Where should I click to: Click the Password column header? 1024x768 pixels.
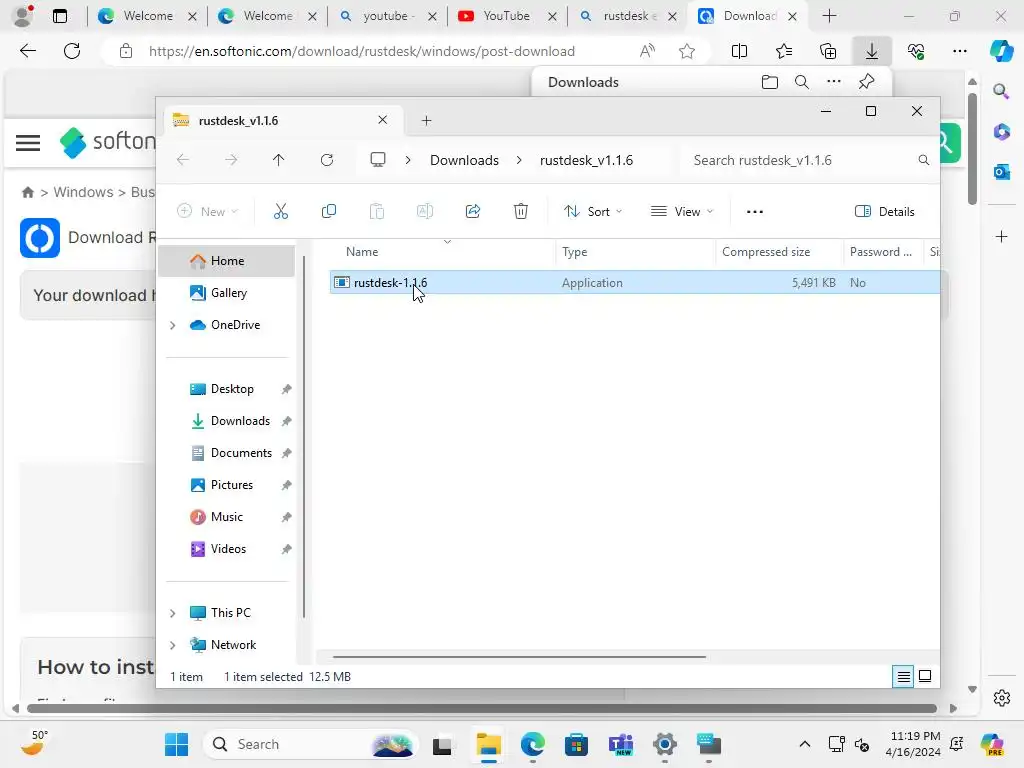(882, 252)
